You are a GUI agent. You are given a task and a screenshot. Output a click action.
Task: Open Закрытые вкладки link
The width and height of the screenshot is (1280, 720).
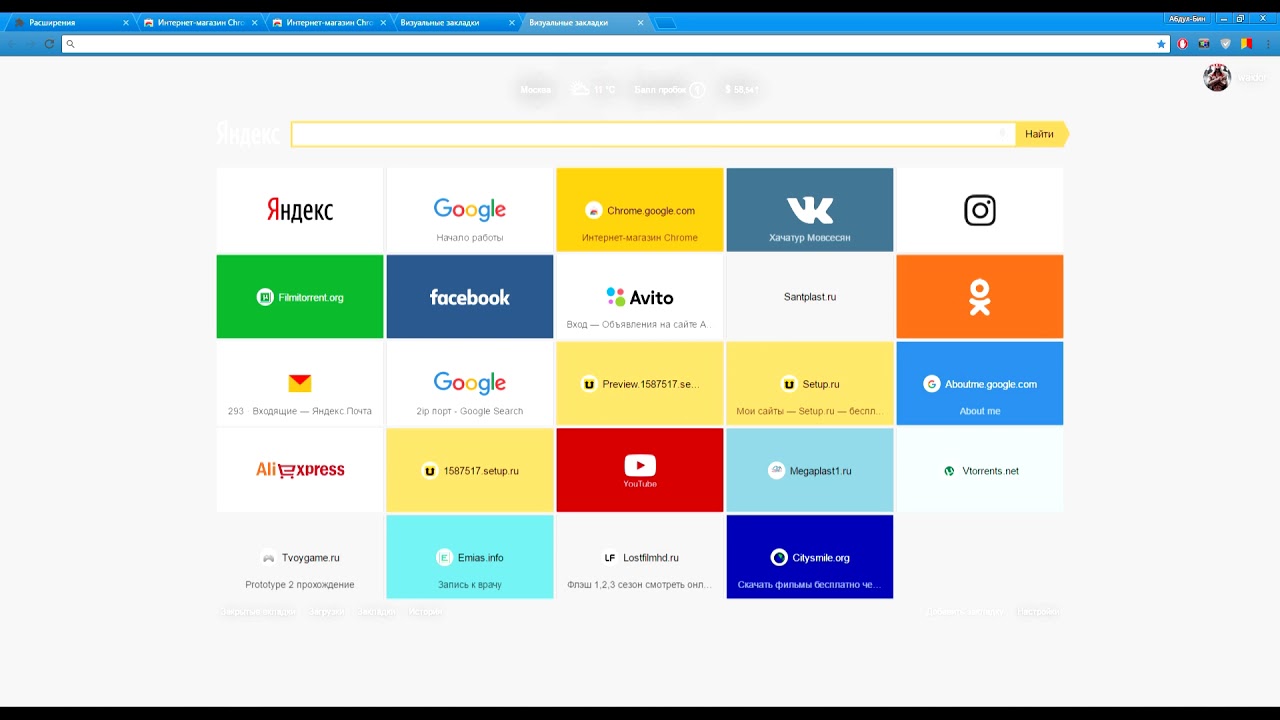pyautogui.click(x=257, y=611)
